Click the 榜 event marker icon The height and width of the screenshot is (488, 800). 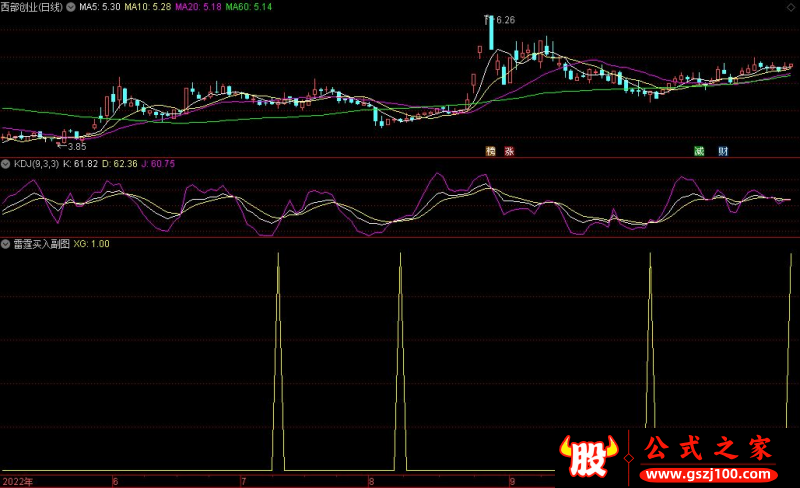tap(490, 151)
